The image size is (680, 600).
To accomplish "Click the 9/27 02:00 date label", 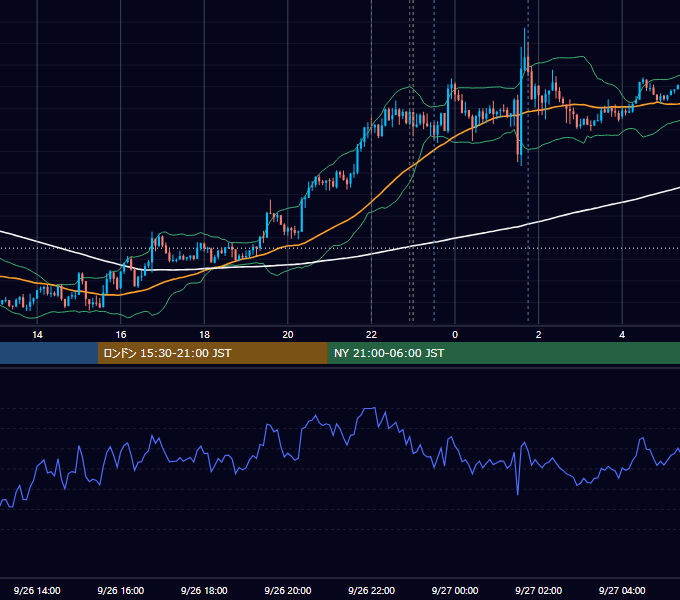I will pyautogui.click(x=538, y=590).
